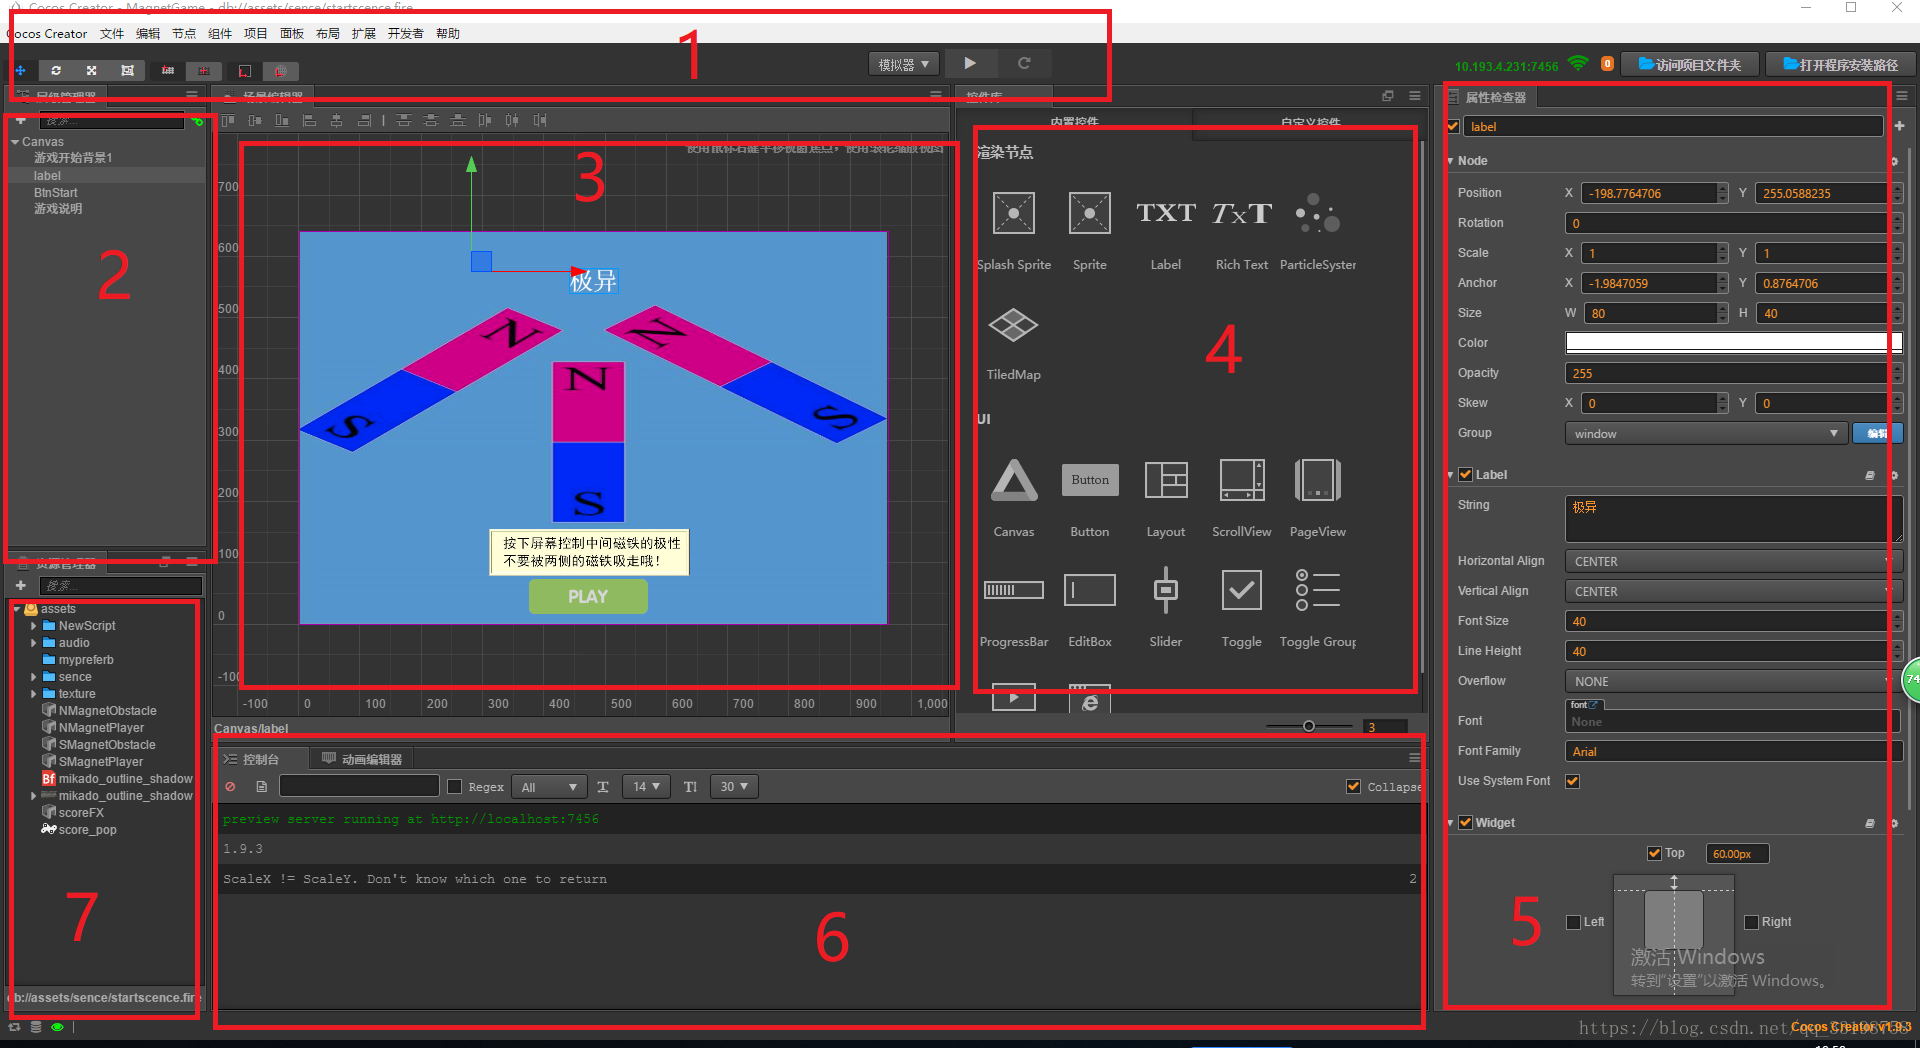Pick the Toggle Group control icon
This screenshot has height=1048, width=1920.
point(1318,590)
